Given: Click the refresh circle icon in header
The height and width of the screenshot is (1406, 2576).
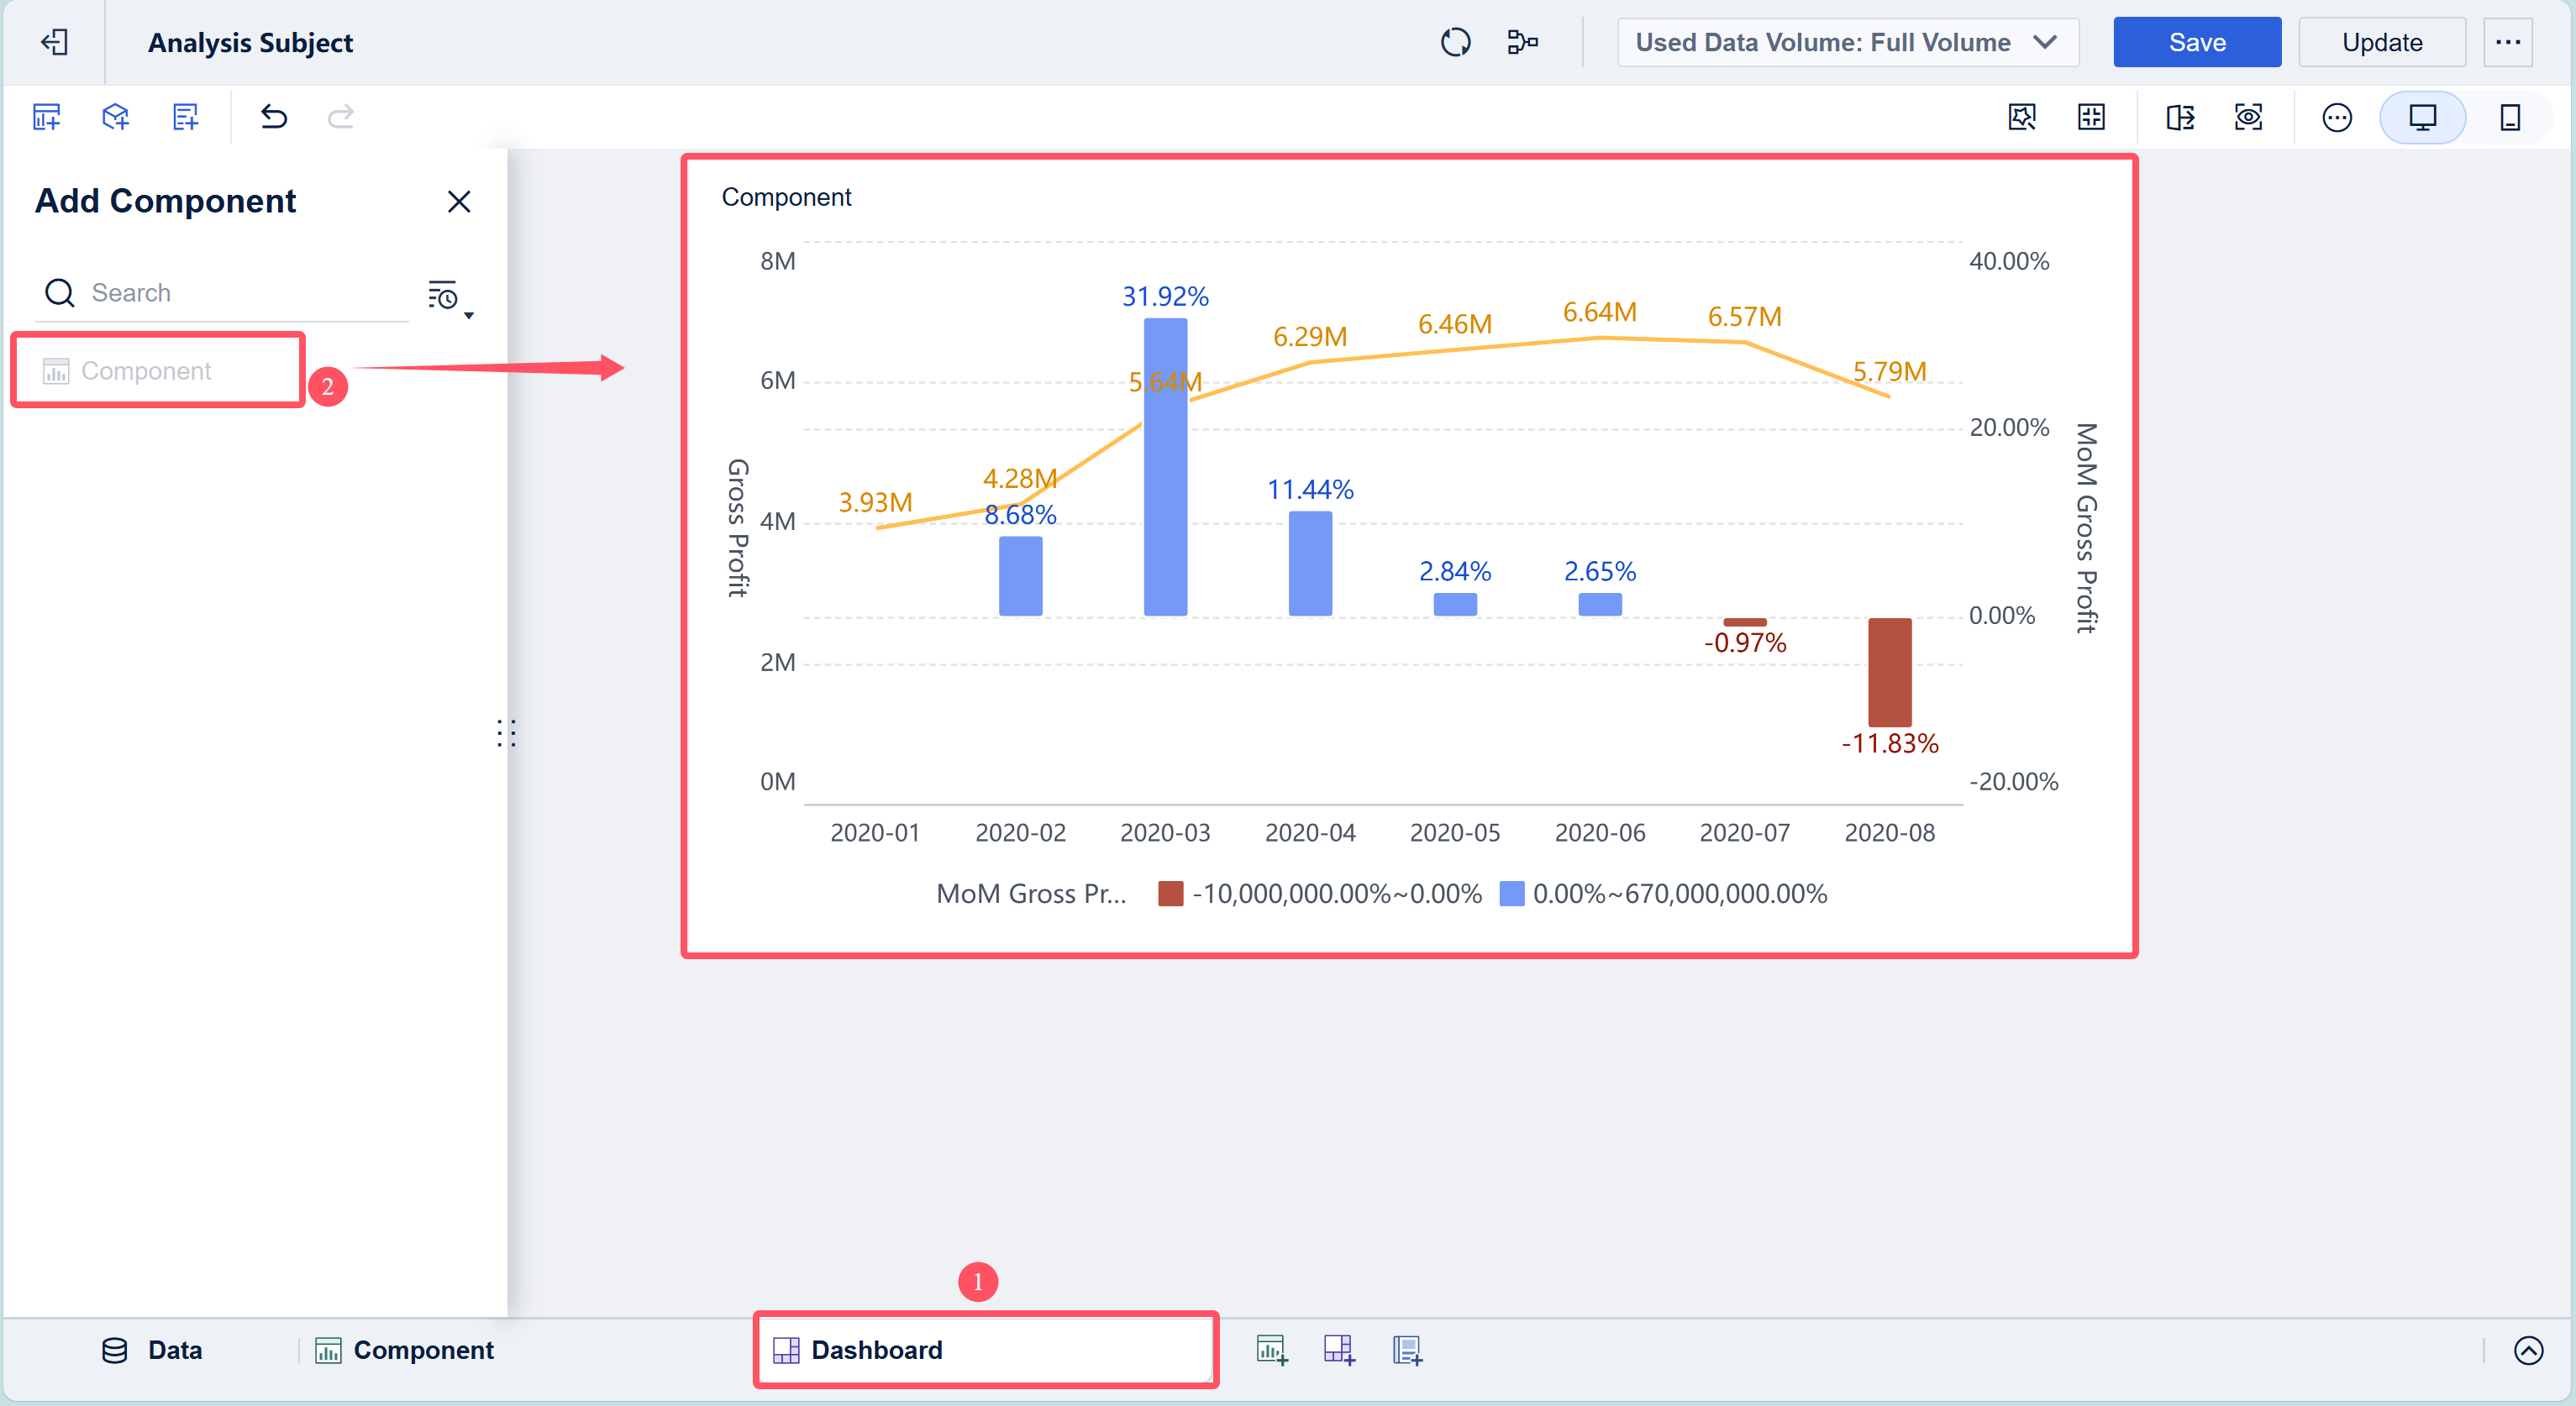Looking at the screenshot, I should 1455,42.
